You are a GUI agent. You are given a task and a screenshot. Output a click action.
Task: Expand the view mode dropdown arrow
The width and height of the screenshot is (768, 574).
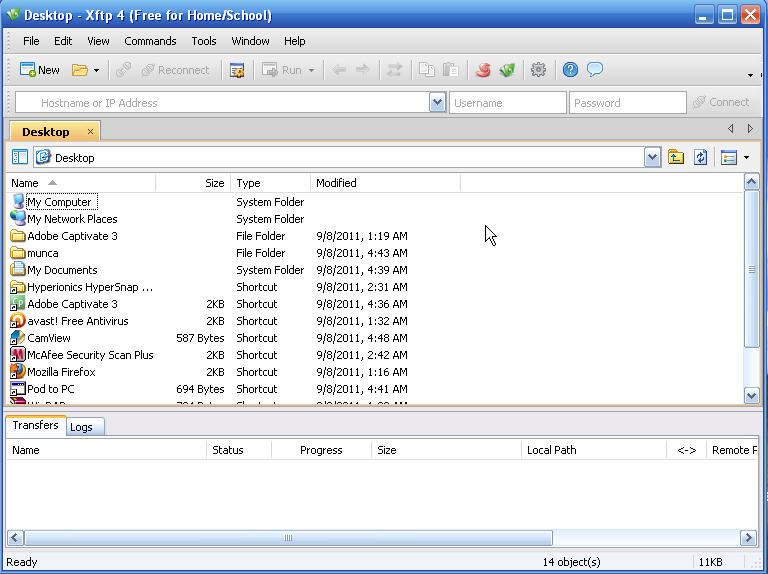pos(746,158)
